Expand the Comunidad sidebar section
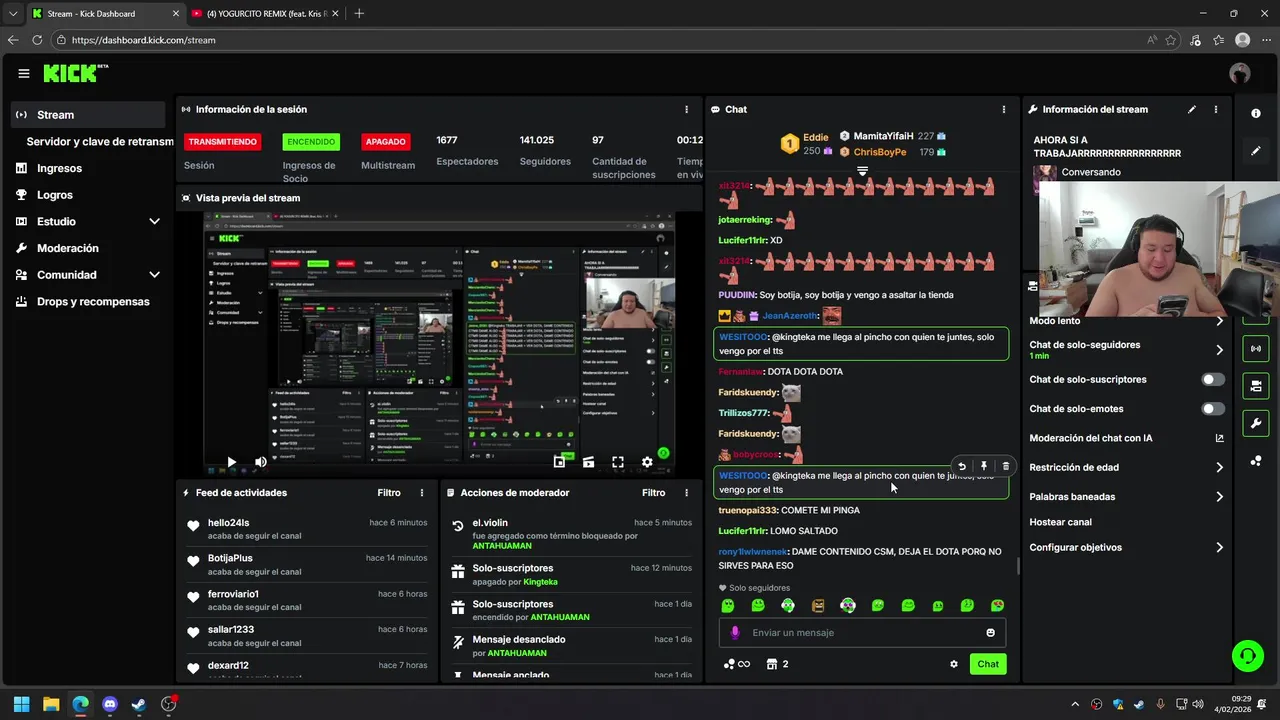The image size is (1280, 720). [x=154, y=275]
